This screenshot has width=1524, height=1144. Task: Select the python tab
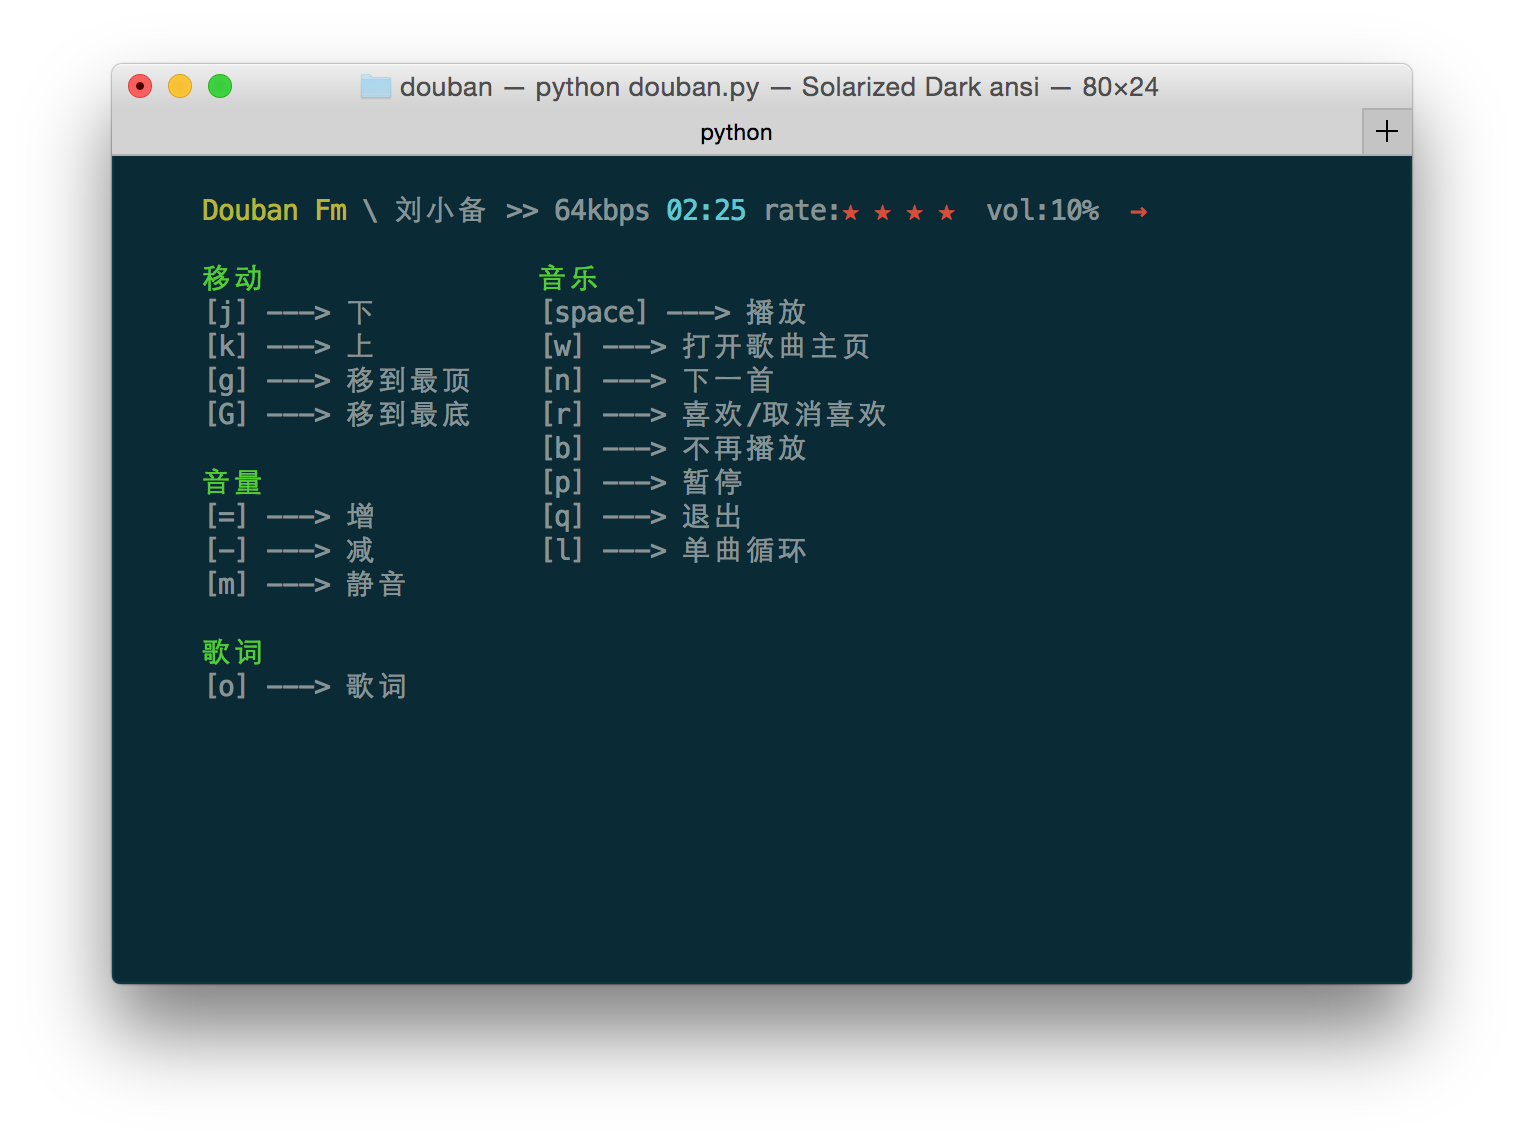pyautogui.click(x=736, y=132)
